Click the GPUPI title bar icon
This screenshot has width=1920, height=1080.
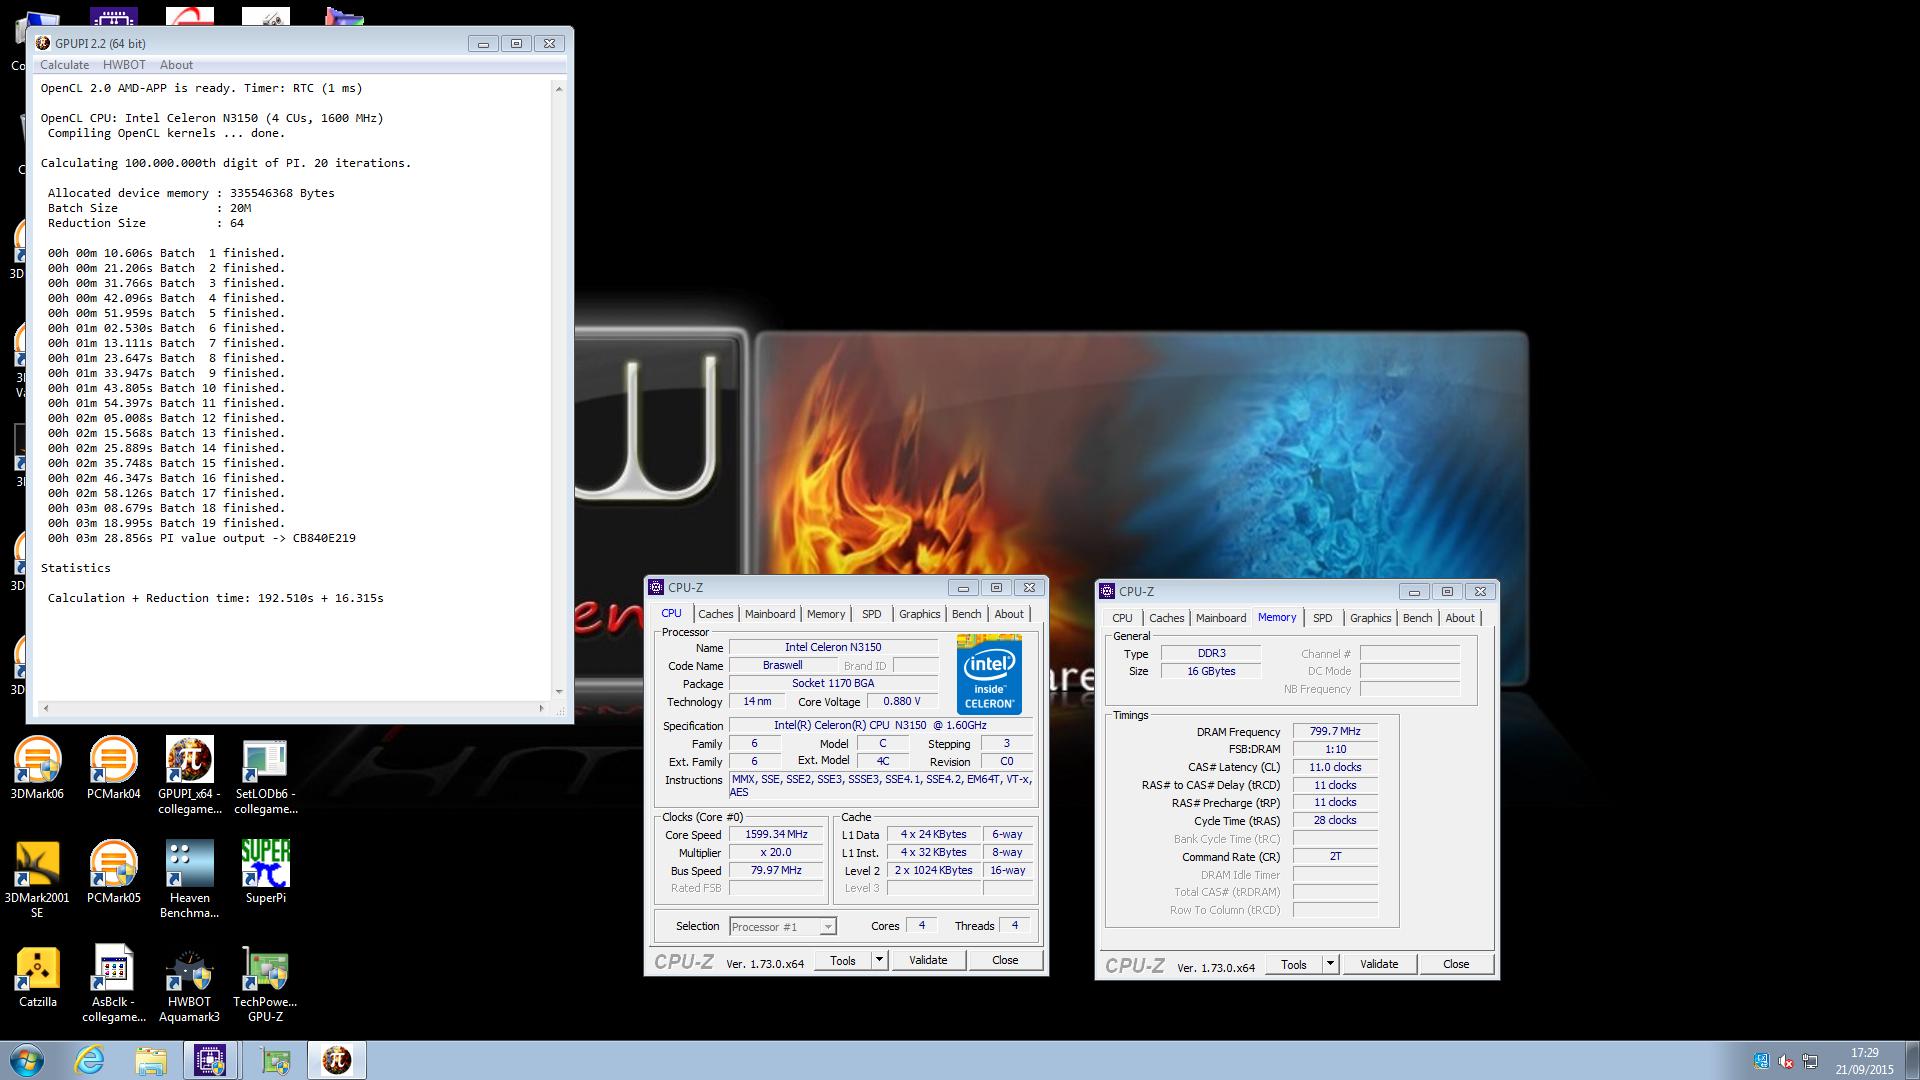coord(43,43)
